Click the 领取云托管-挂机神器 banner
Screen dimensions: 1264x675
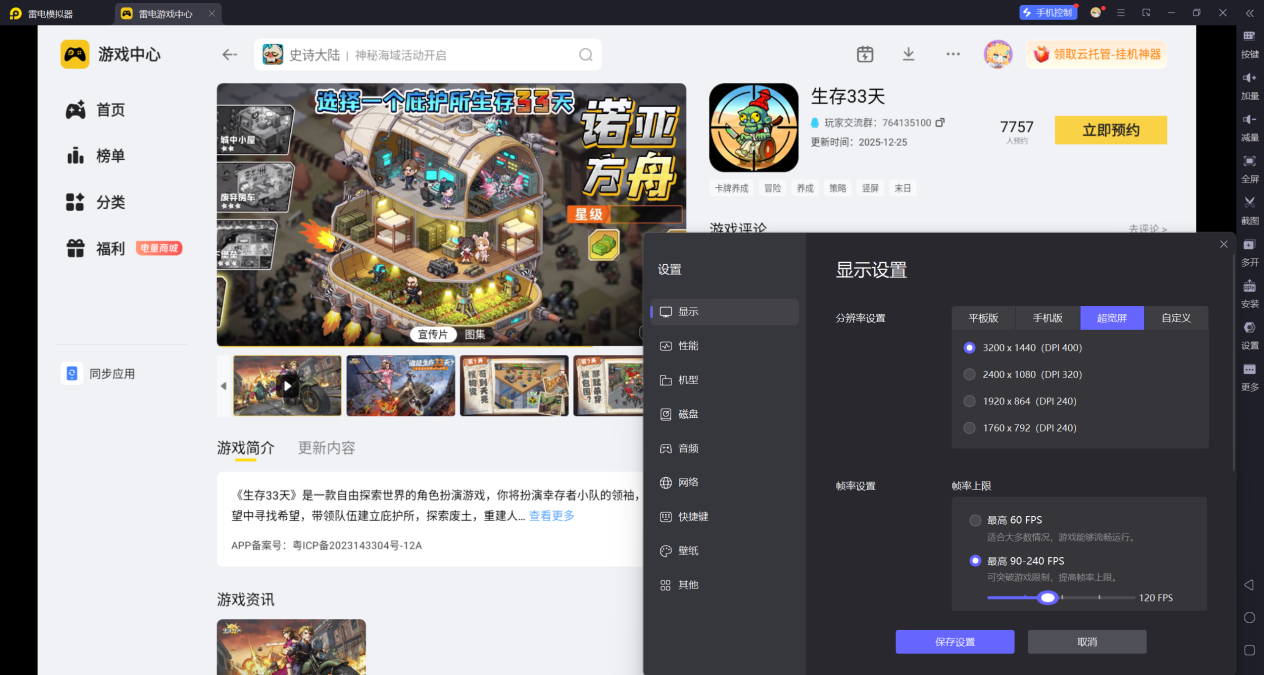coord(1097,54)
